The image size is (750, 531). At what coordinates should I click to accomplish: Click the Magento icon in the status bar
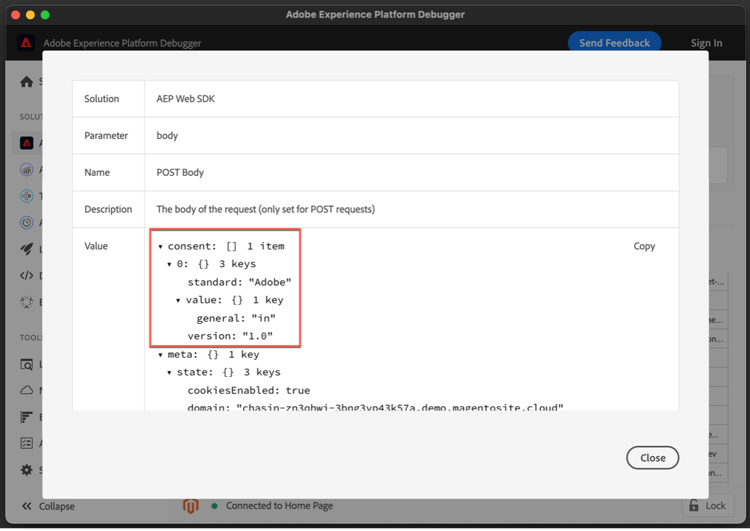[190, 506]
